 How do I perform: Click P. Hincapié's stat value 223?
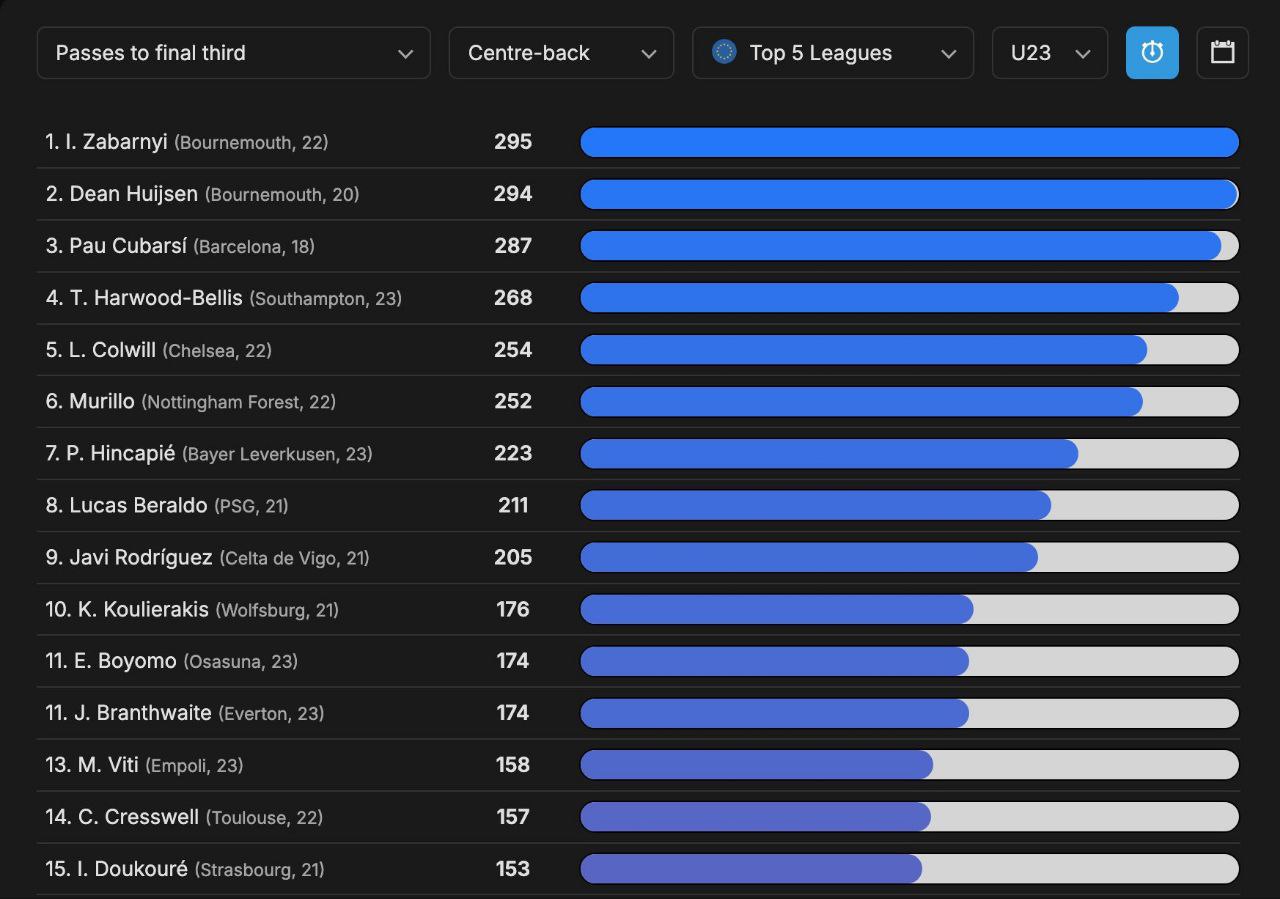click(513, 454)
